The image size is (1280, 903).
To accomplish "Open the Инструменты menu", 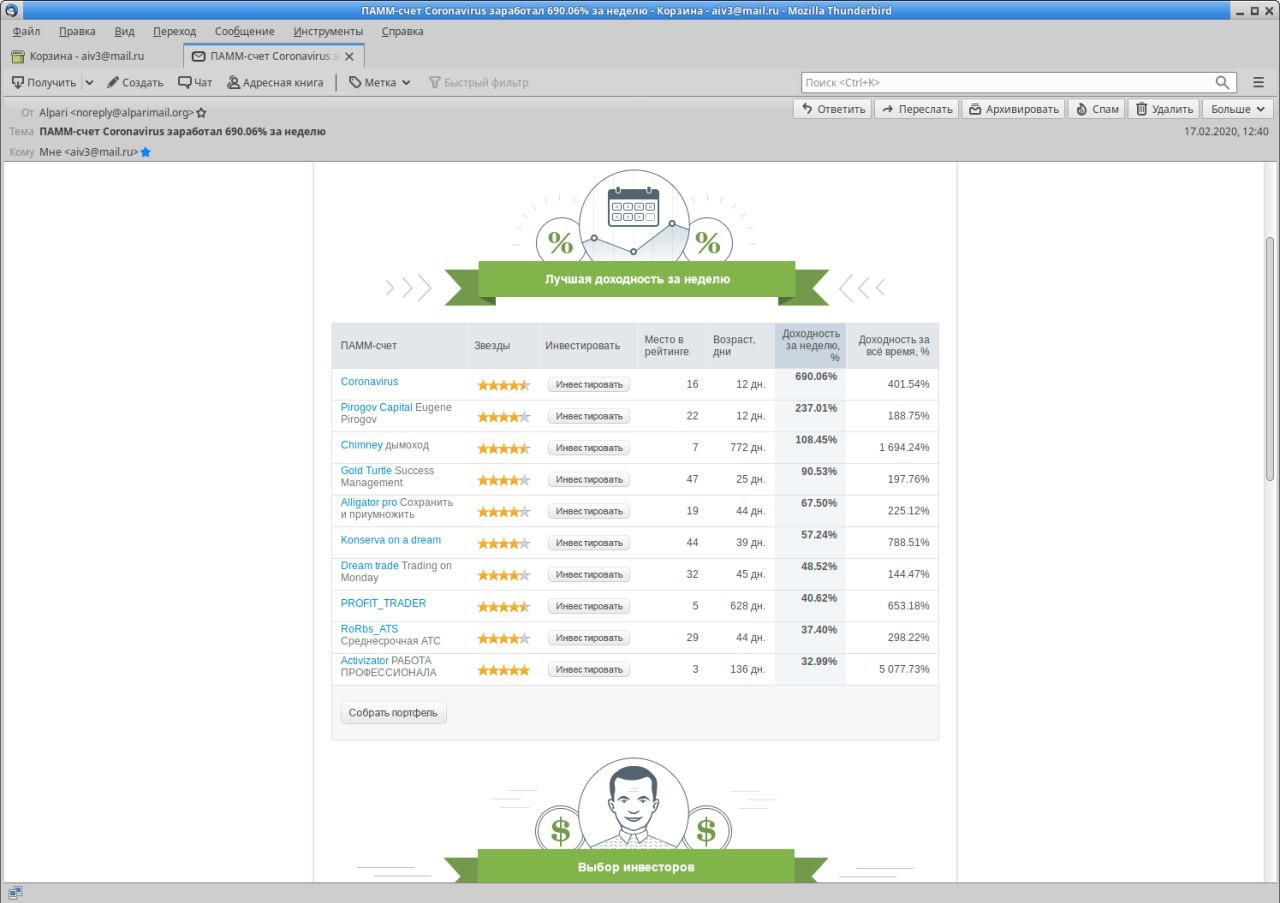I will click(328, 31).
